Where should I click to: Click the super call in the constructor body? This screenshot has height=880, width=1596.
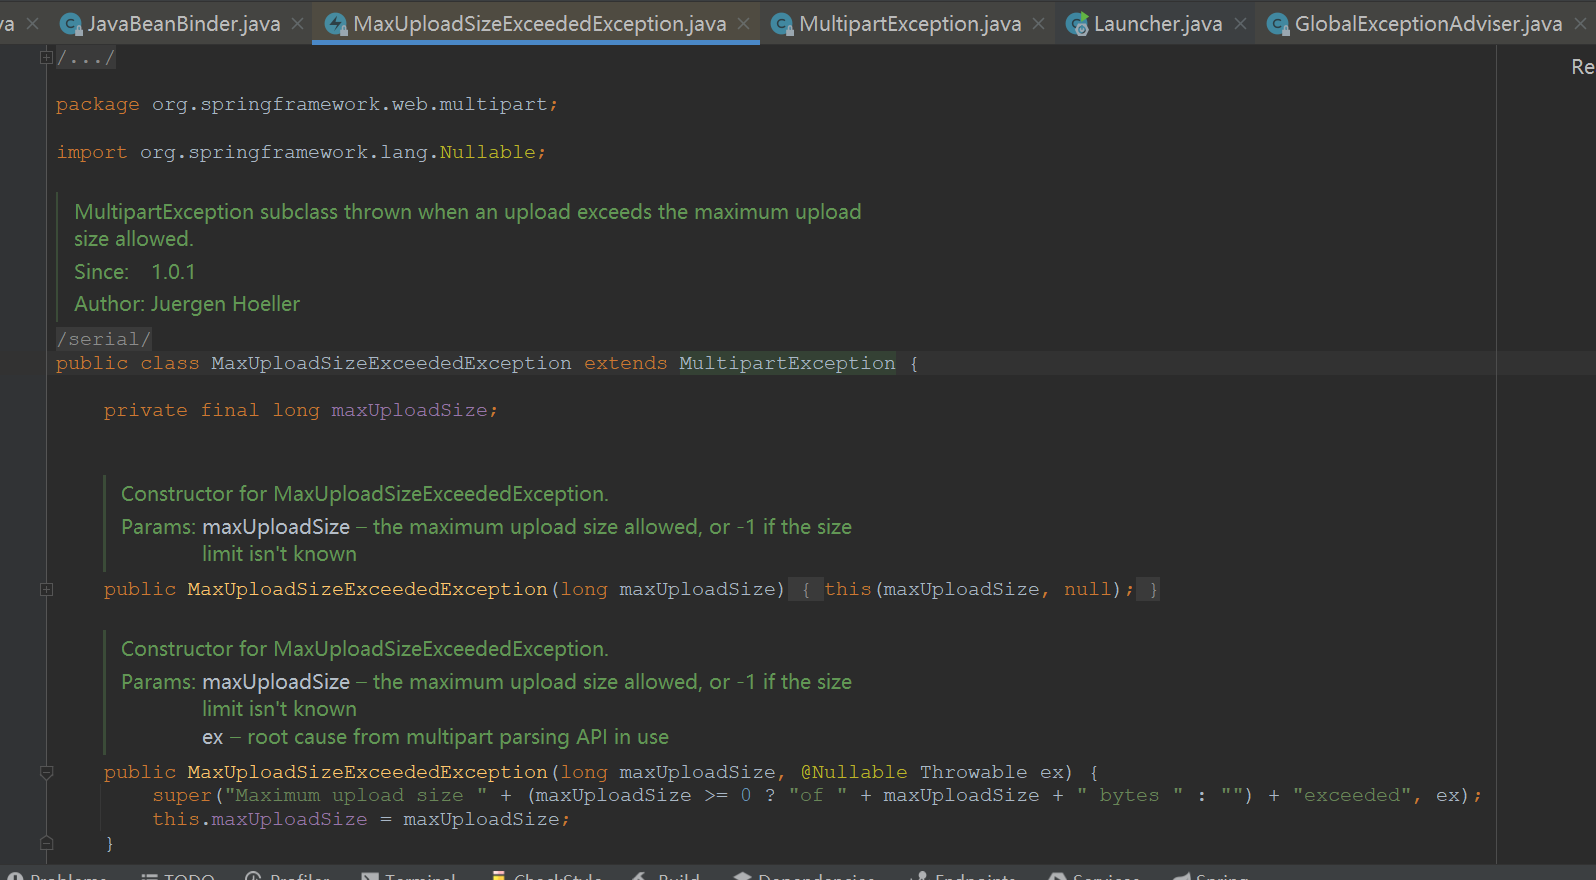coord(182,795)
